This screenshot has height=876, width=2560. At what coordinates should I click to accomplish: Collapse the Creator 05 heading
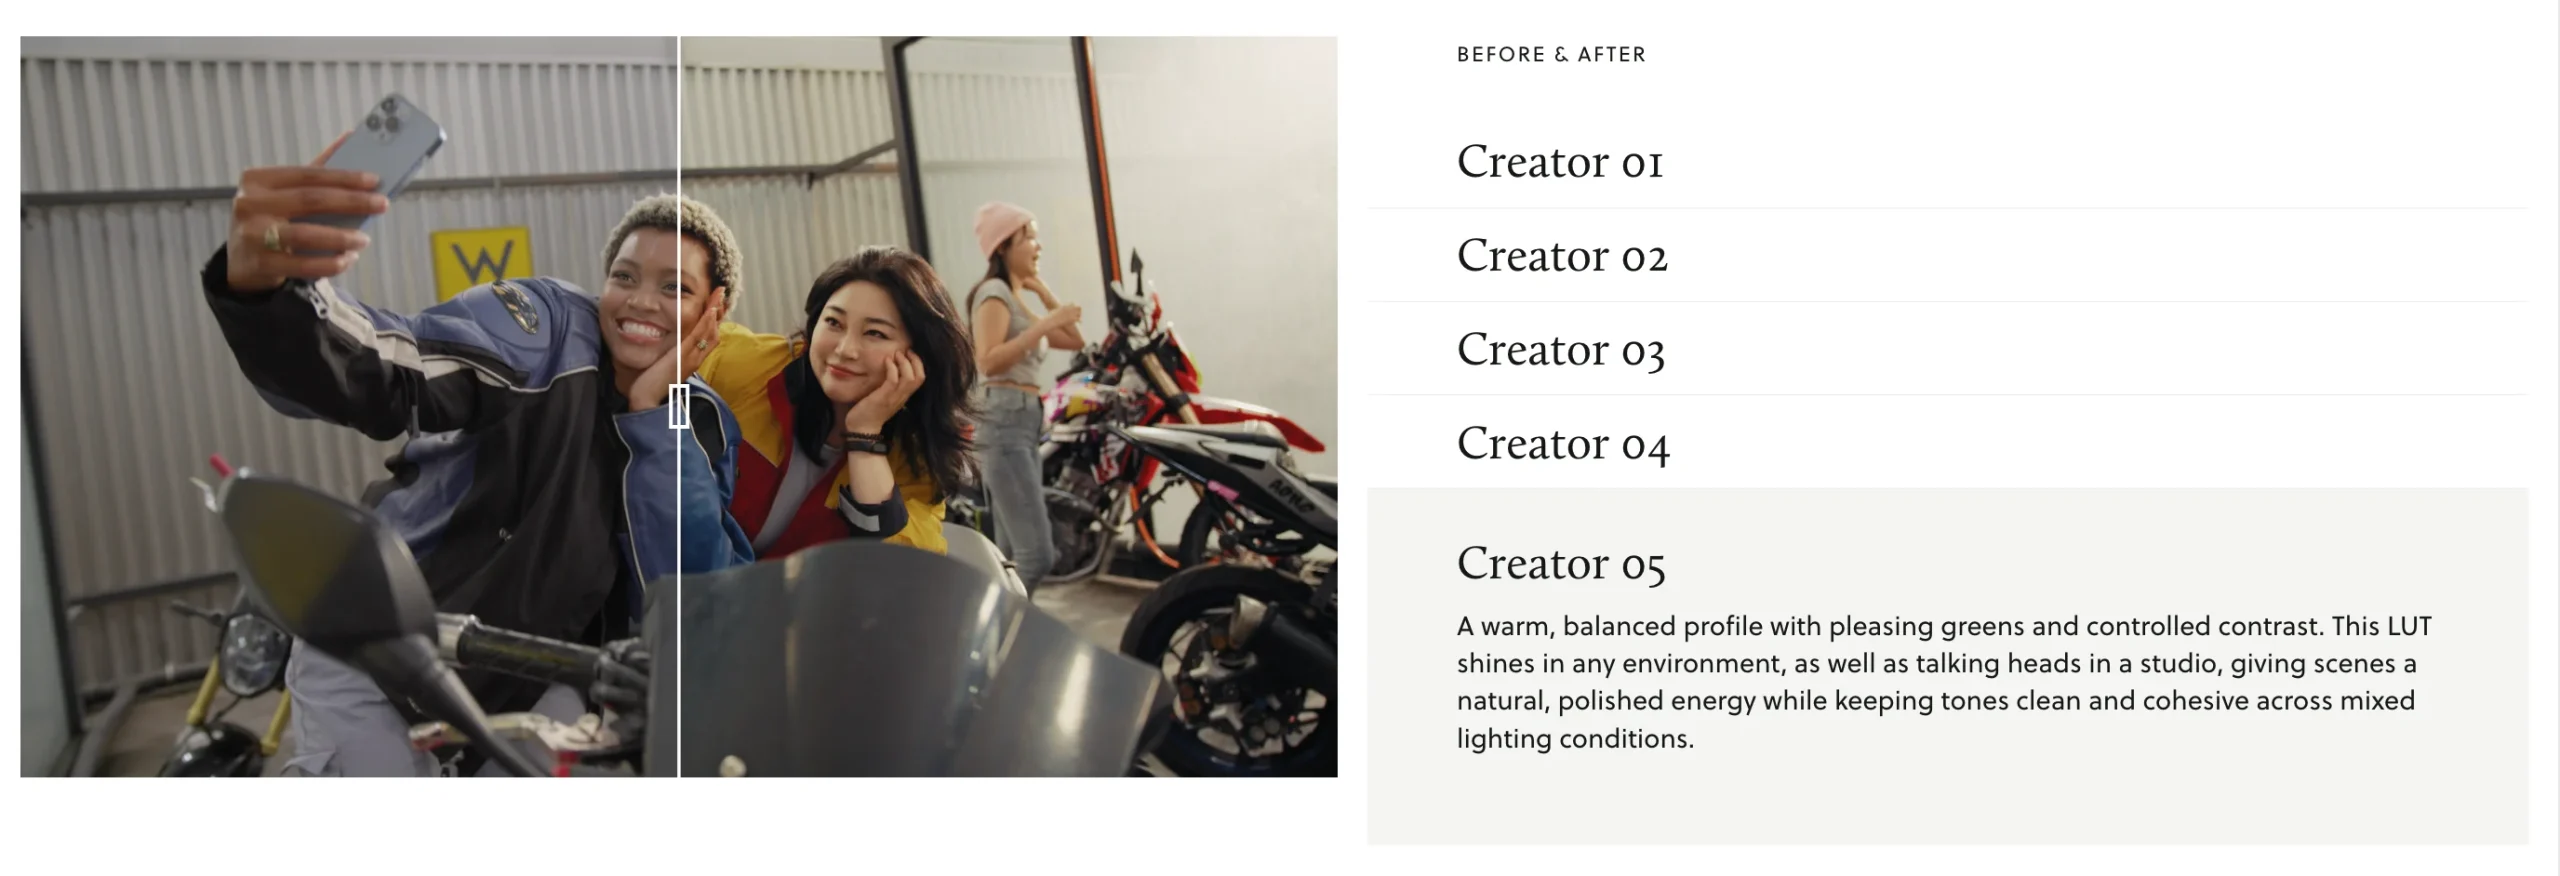(x=1561, y=563)
